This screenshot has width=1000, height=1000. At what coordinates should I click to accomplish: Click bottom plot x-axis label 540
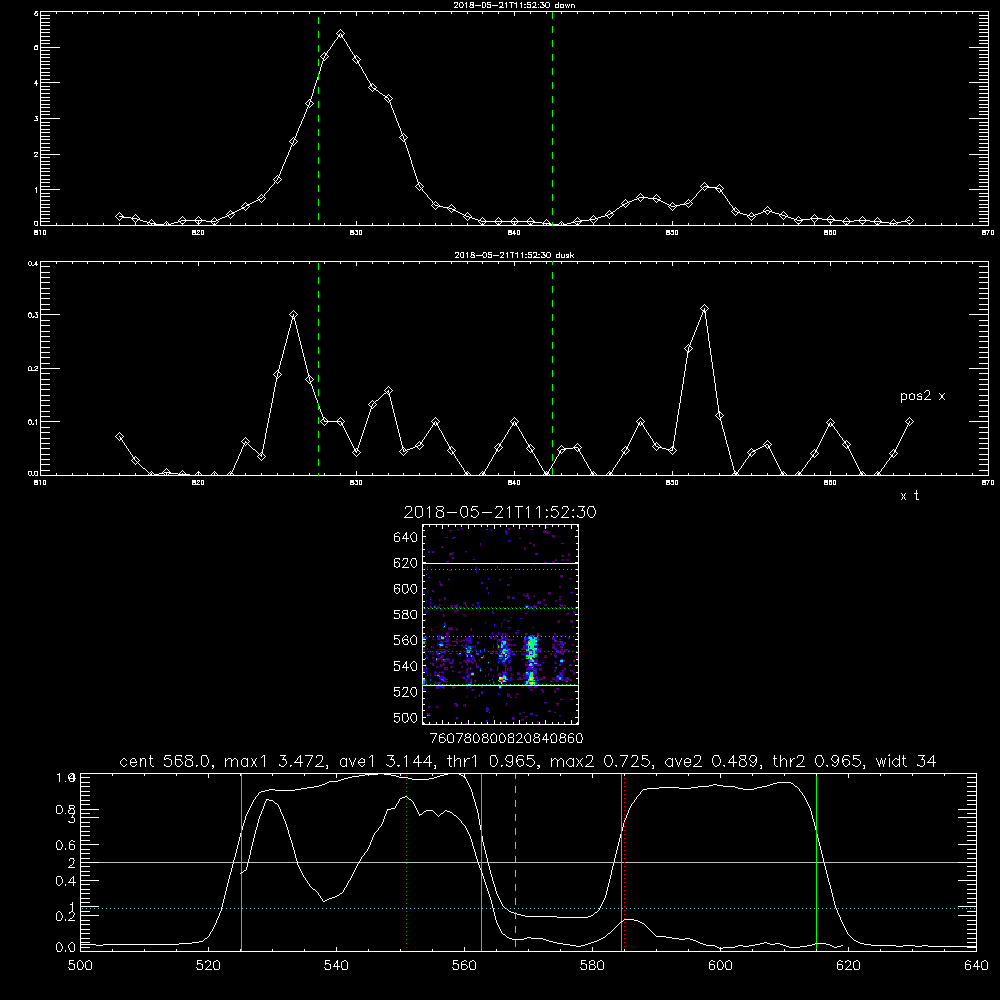[x=336, y=966]
